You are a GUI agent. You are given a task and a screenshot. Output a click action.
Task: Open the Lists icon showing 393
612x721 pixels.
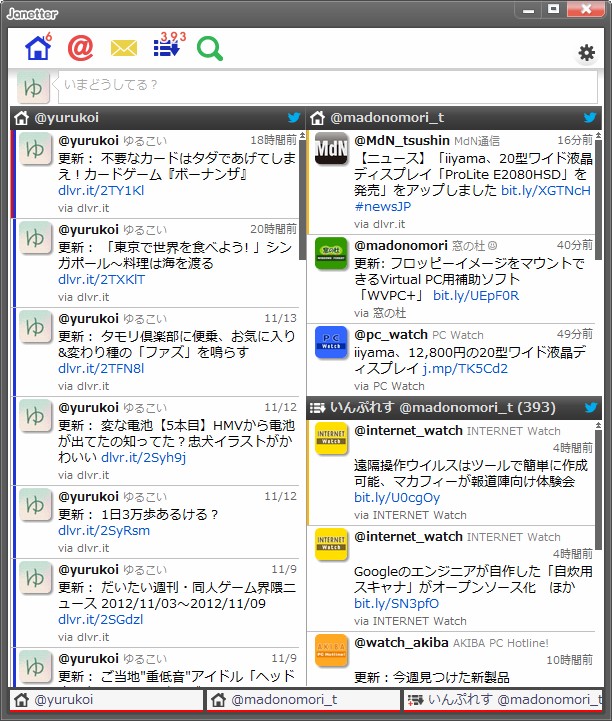(168, 45)
